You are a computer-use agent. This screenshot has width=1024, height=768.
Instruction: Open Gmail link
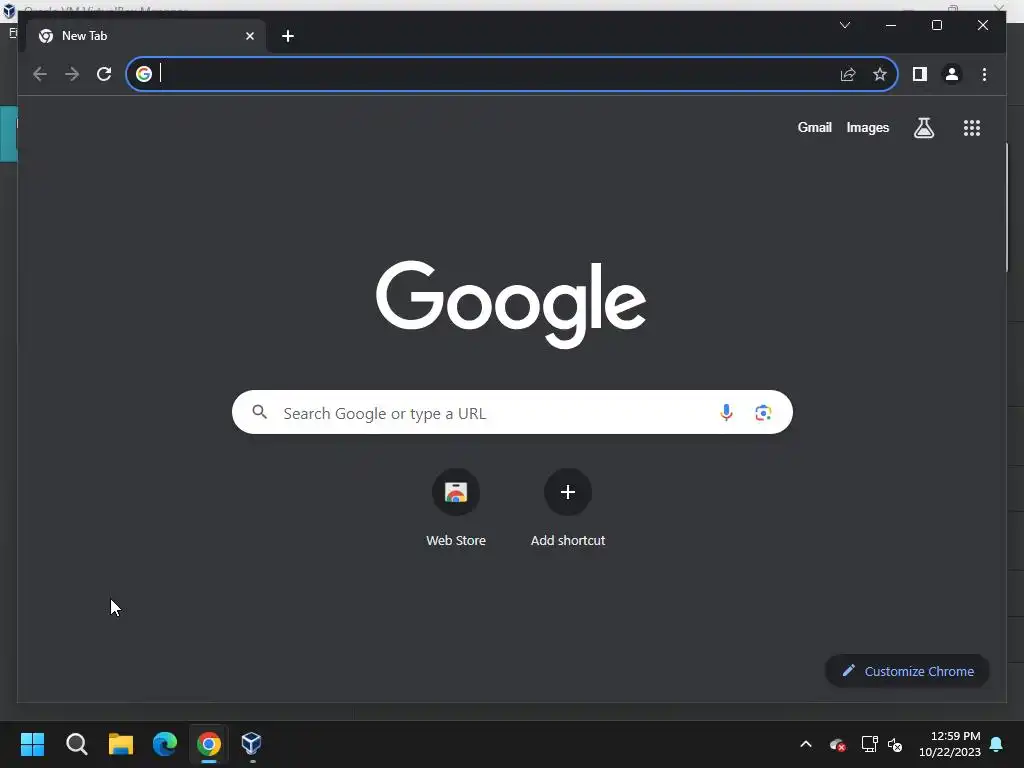[x=814, y=127]
